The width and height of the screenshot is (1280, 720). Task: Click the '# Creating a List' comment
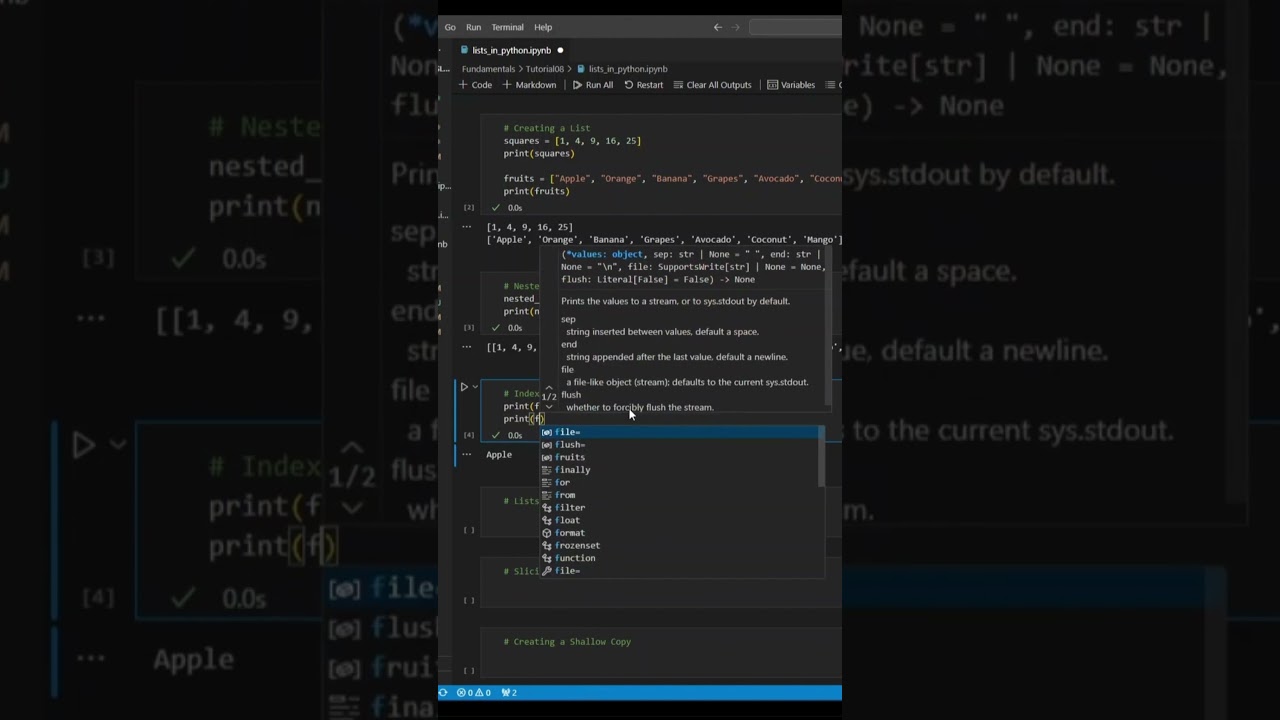click(547, 128)
